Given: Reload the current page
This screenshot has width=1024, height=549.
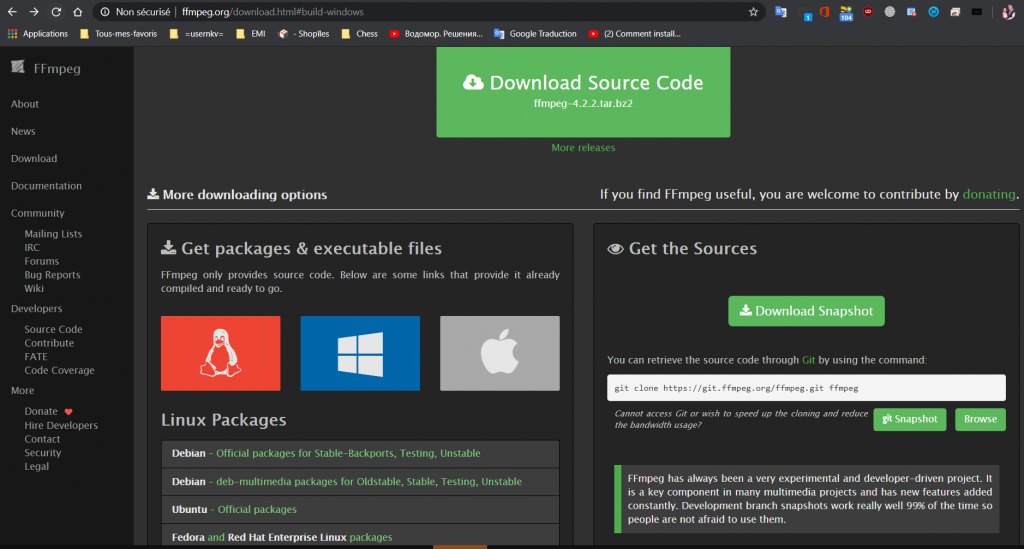Looking at the screenshot, I should (56, 12).
